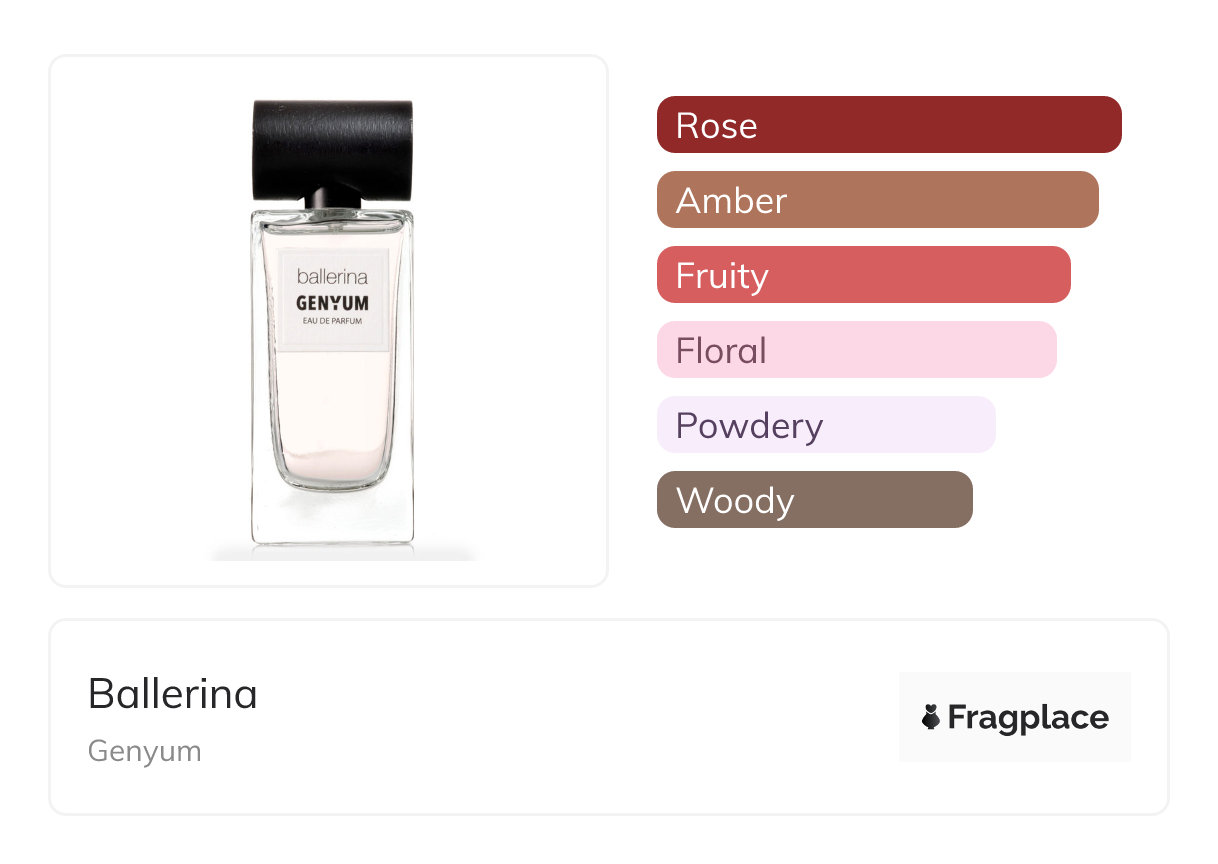
Task: Click the bold GENYUM text on bottle label
Action: click(x=333, y=302)
